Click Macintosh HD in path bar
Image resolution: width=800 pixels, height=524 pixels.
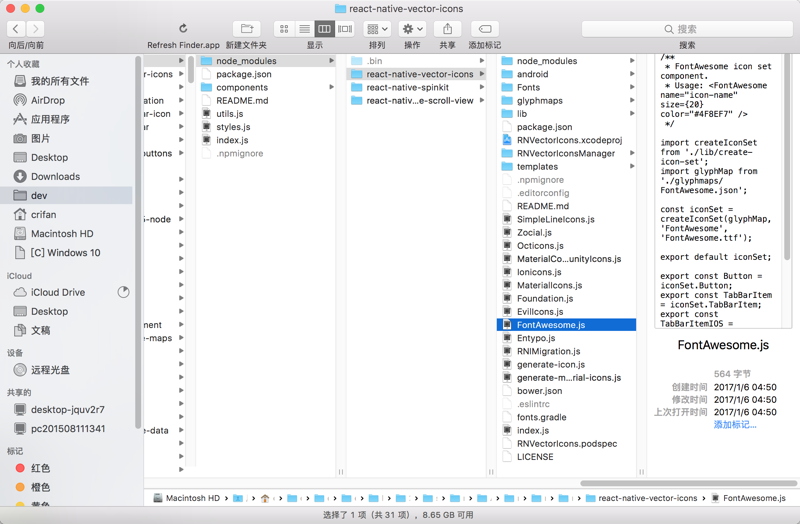point(187,498)
